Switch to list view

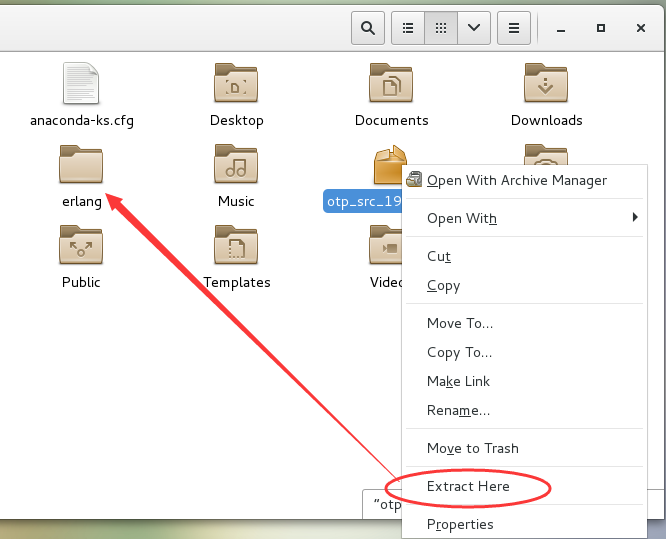[x=408, y=28]
